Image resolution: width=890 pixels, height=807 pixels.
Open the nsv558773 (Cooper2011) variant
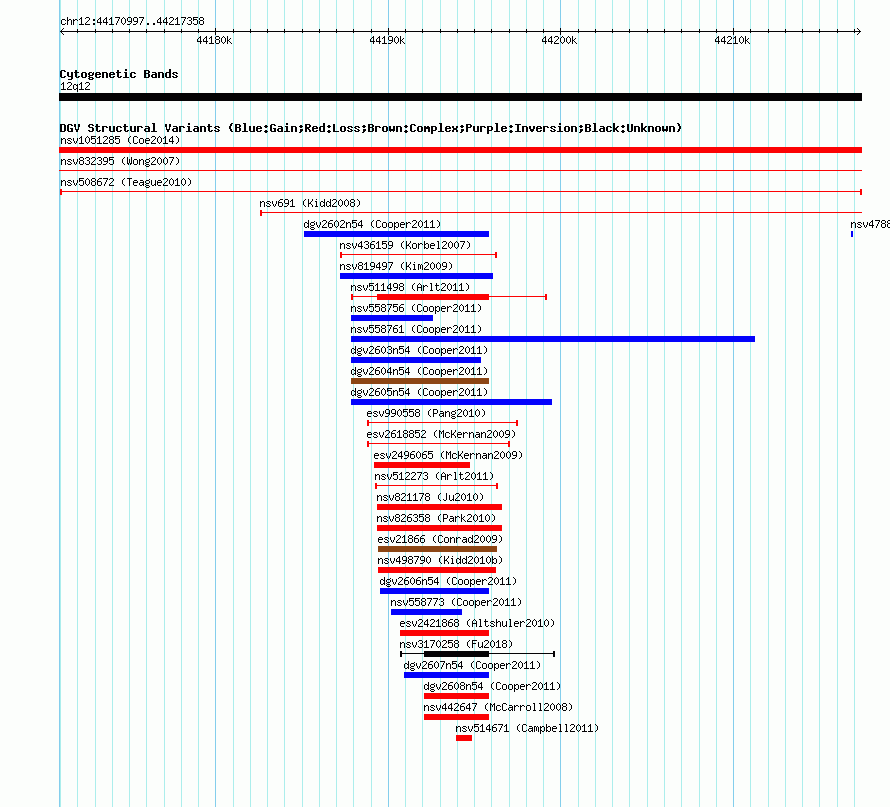[456, 602]
